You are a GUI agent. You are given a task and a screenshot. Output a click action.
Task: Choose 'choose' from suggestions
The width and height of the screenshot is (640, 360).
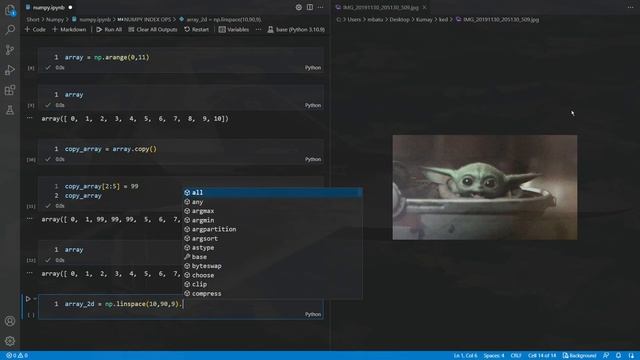[272, 275]
